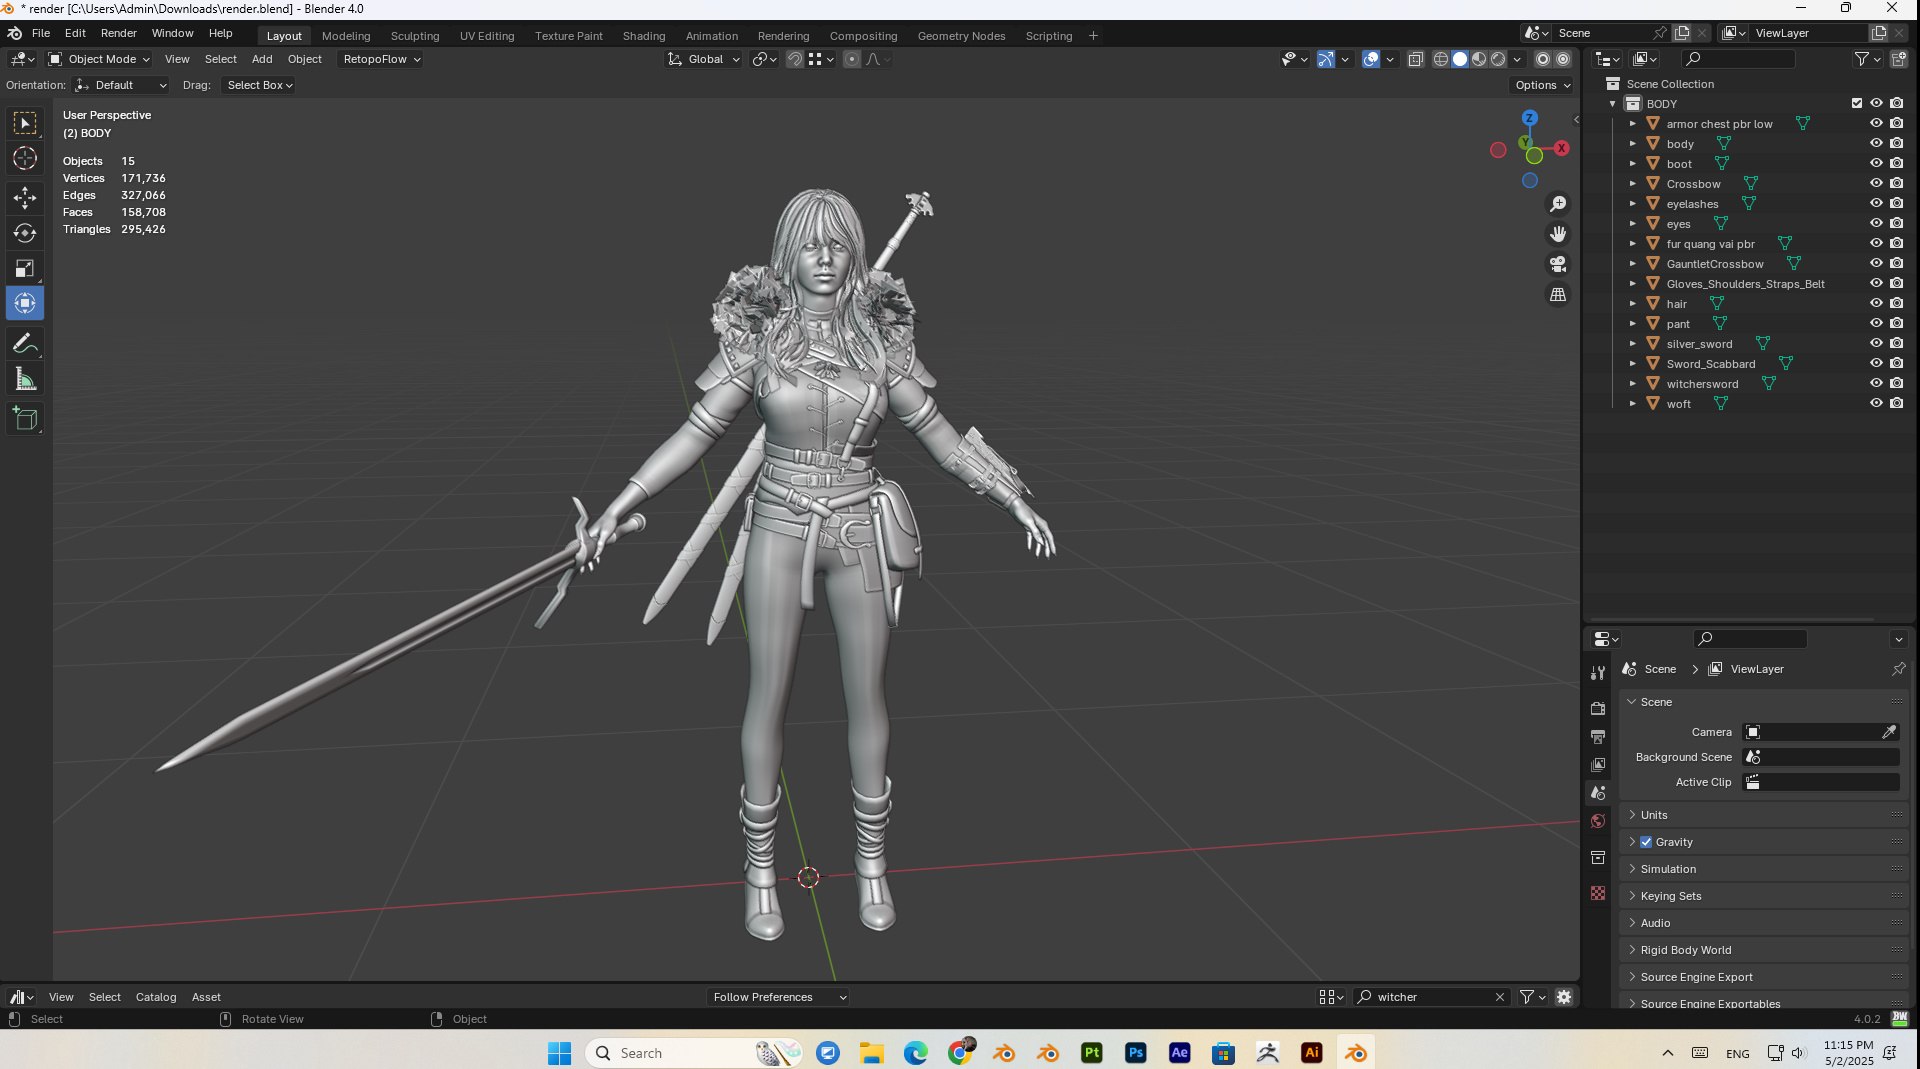1920x1069 pixels.
Task: Click the red X axis gizmo ball
Action: 1561,148
